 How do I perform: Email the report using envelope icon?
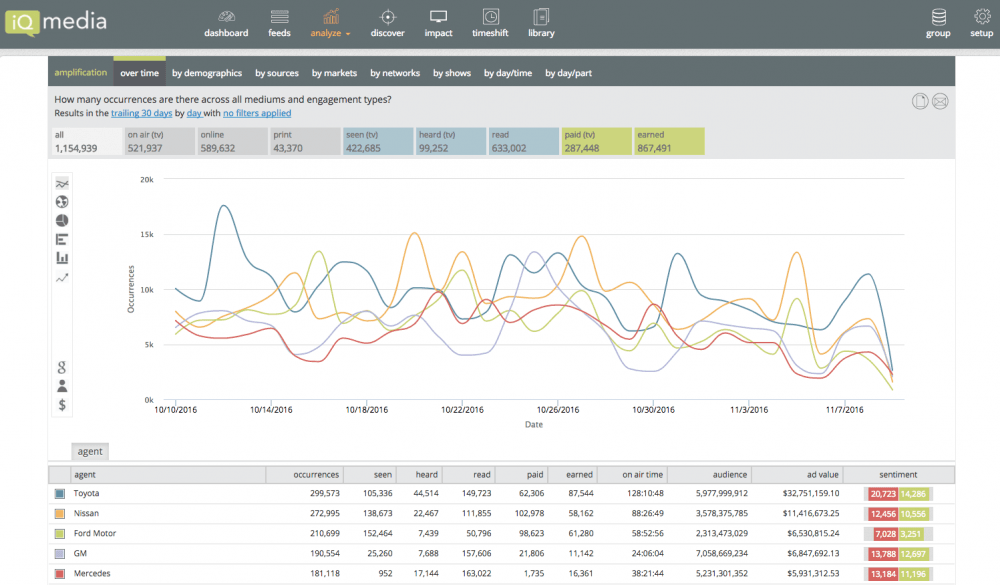tap(940, 101)
